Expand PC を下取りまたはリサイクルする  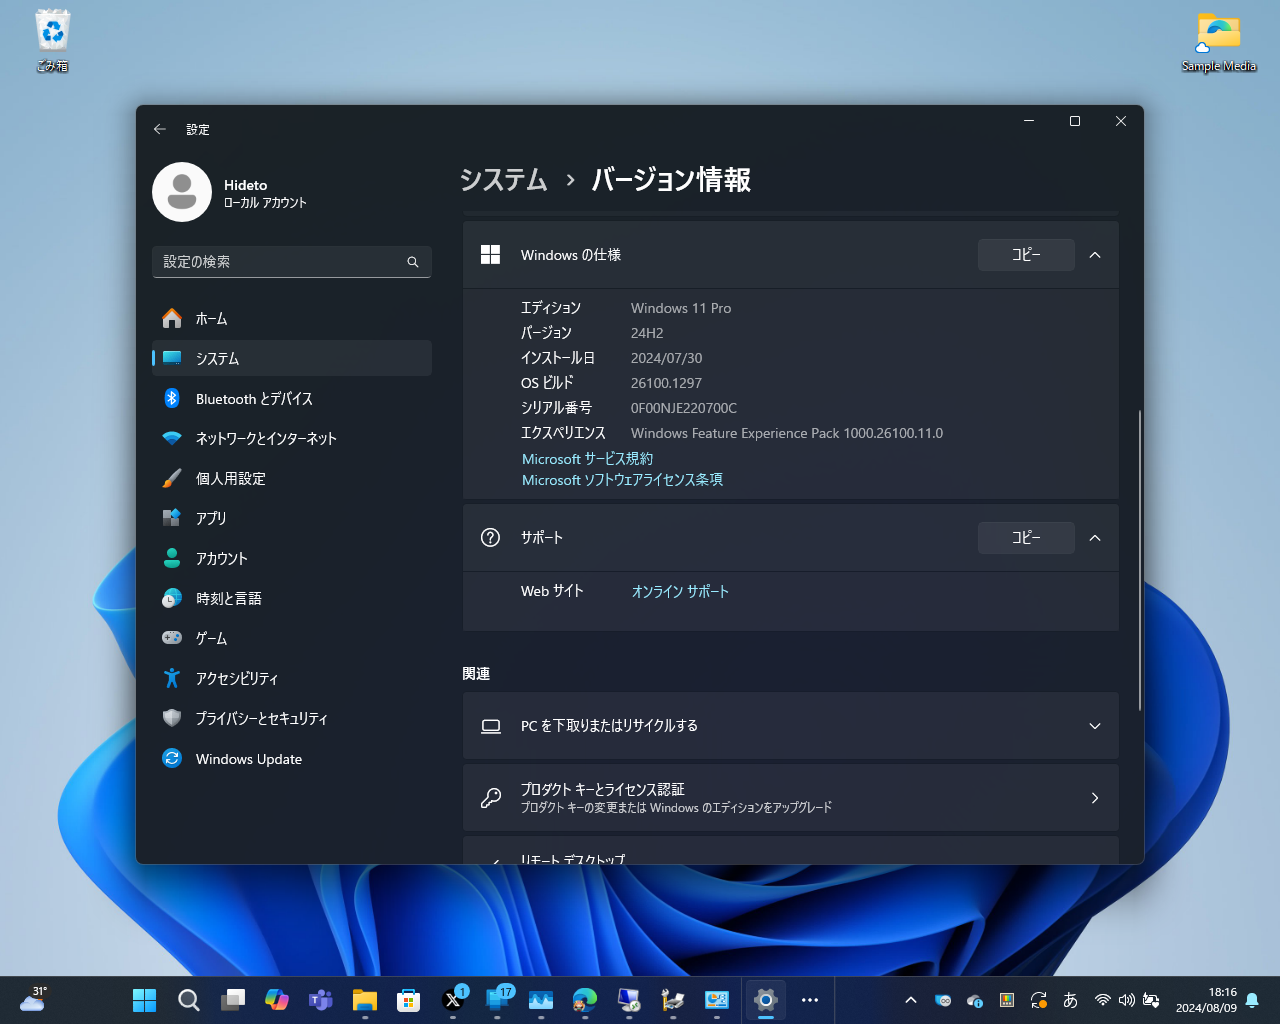click(x=1094, y=726)
